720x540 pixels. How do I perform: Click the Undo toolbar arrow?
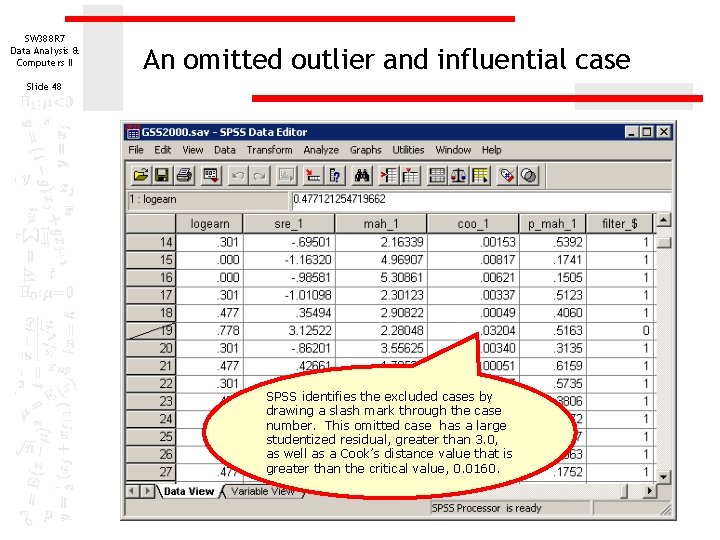238,175
